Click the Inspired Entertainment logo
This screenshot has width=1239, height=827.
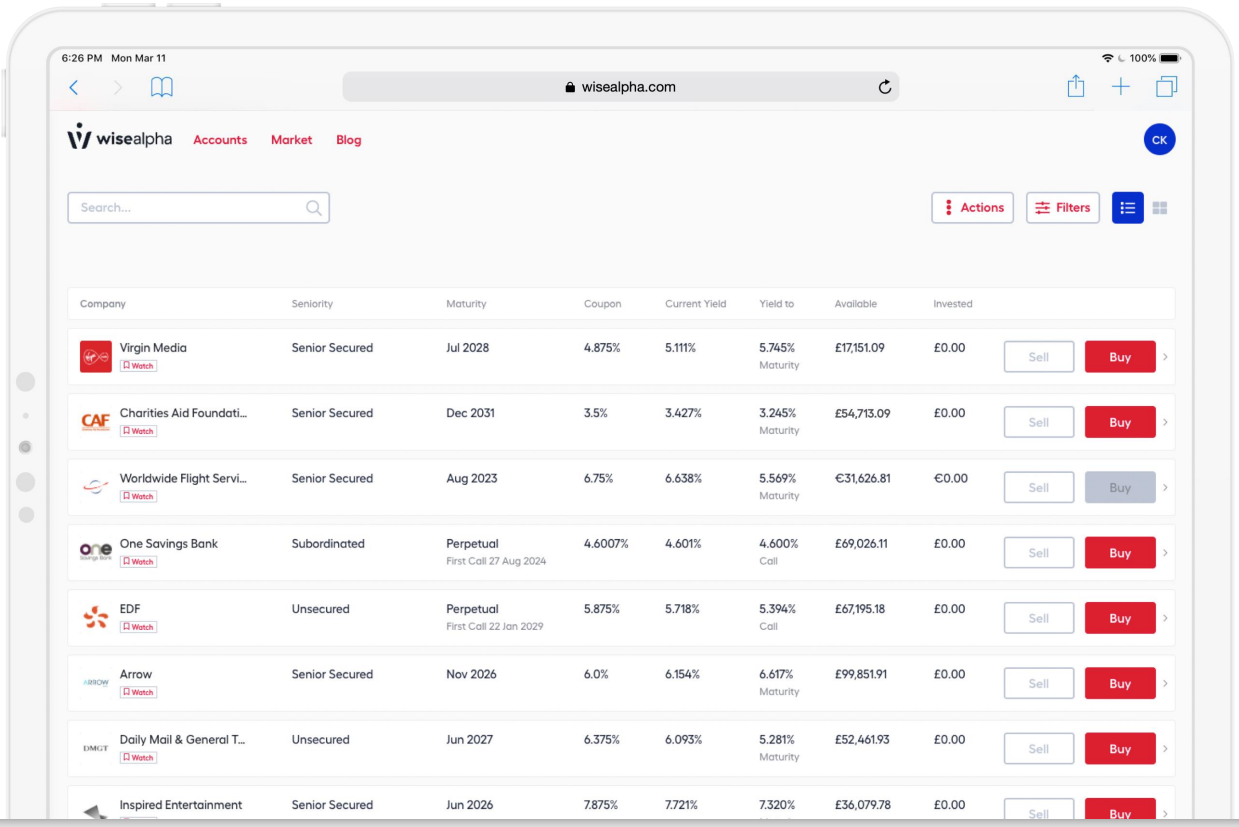pyautogui.click(x=96, y=812)
